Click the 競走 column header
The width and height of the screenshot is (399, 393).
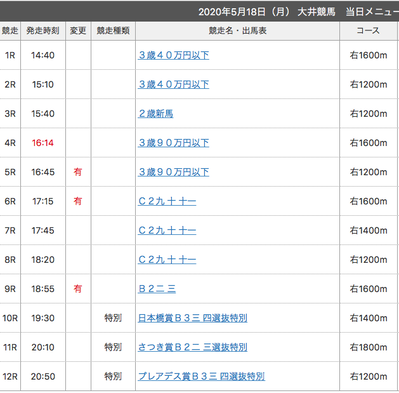point(10,31)
